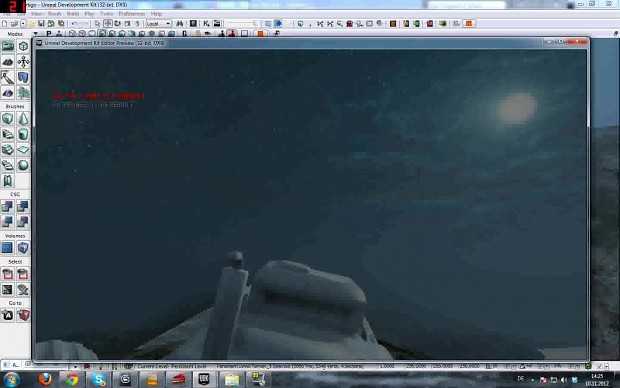Launch Firefox from the taskbar

click(x=45, y=380)
